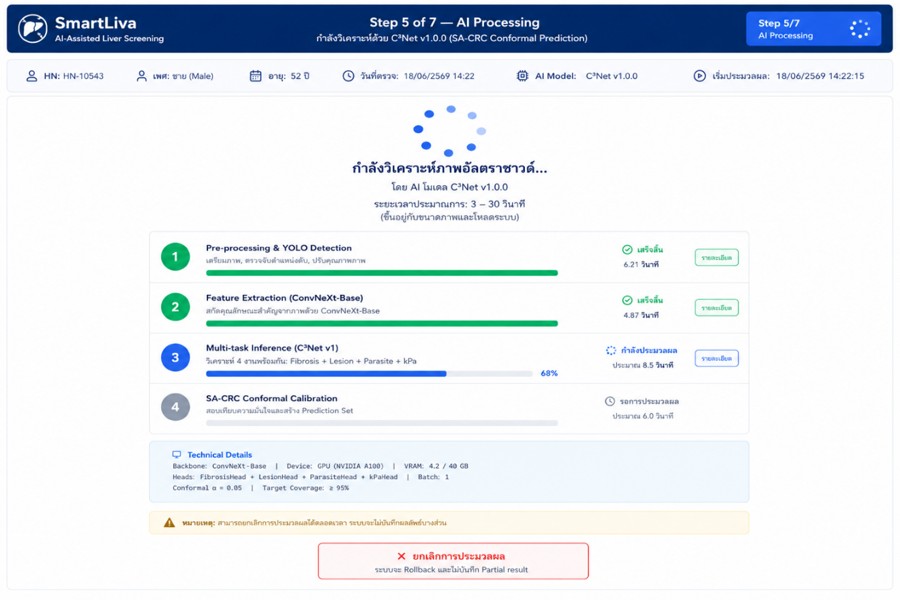The width and height of the screenshot is (900, 600).
Task: Click the 'VRAM: 4.2 / 40 GB' text
Action: click(x=436, y=466)
